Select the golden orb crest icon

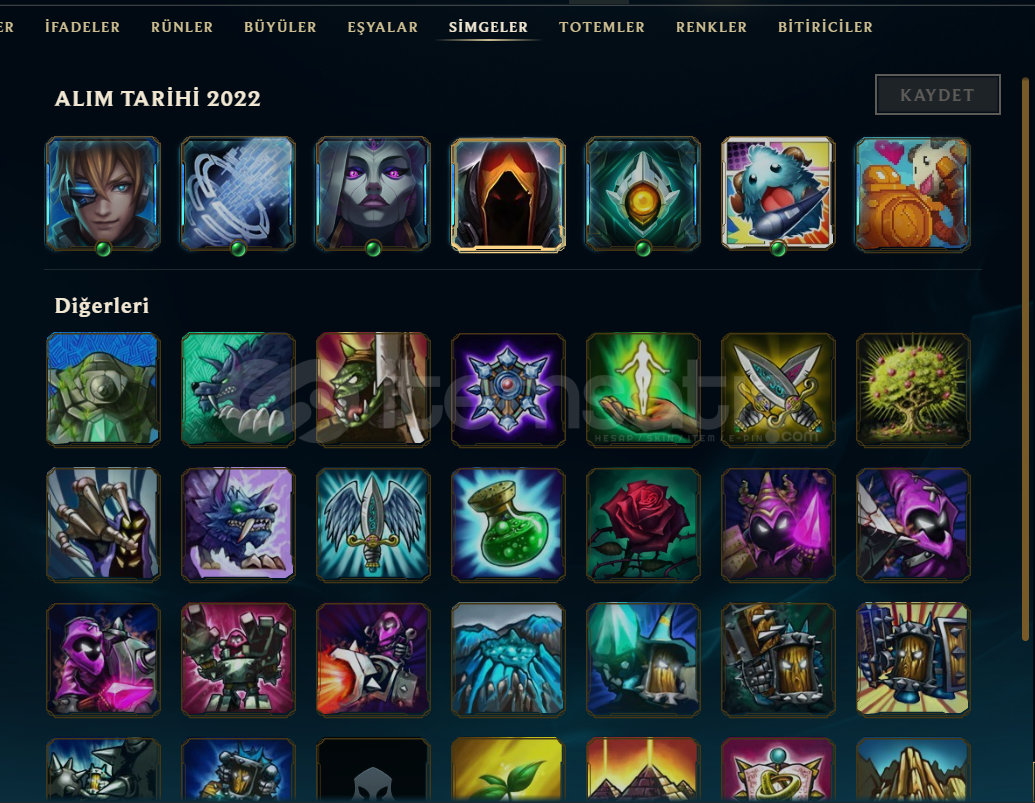(643, 193)
